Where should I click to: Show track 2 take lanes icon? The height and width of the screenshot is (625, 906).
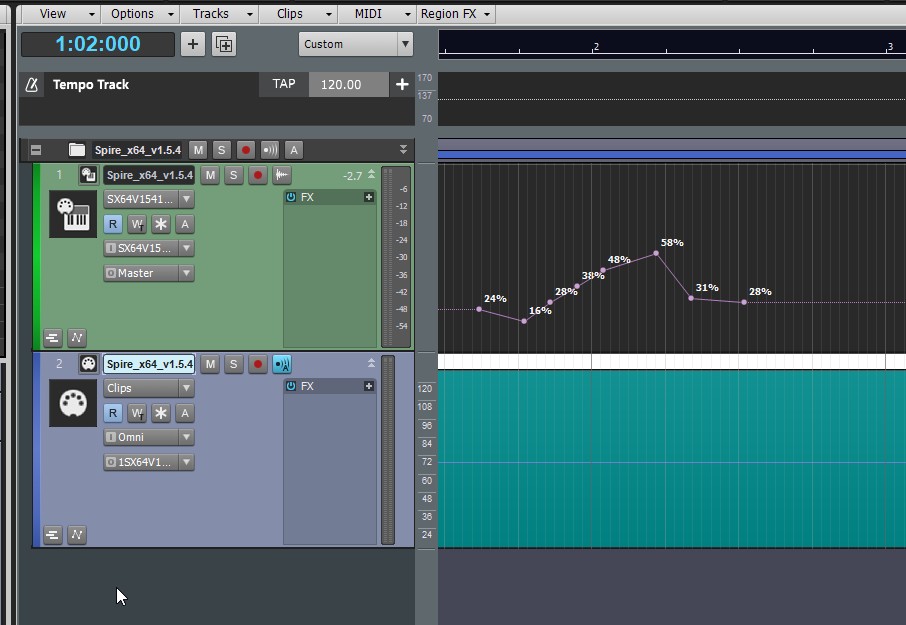point(53,535)
